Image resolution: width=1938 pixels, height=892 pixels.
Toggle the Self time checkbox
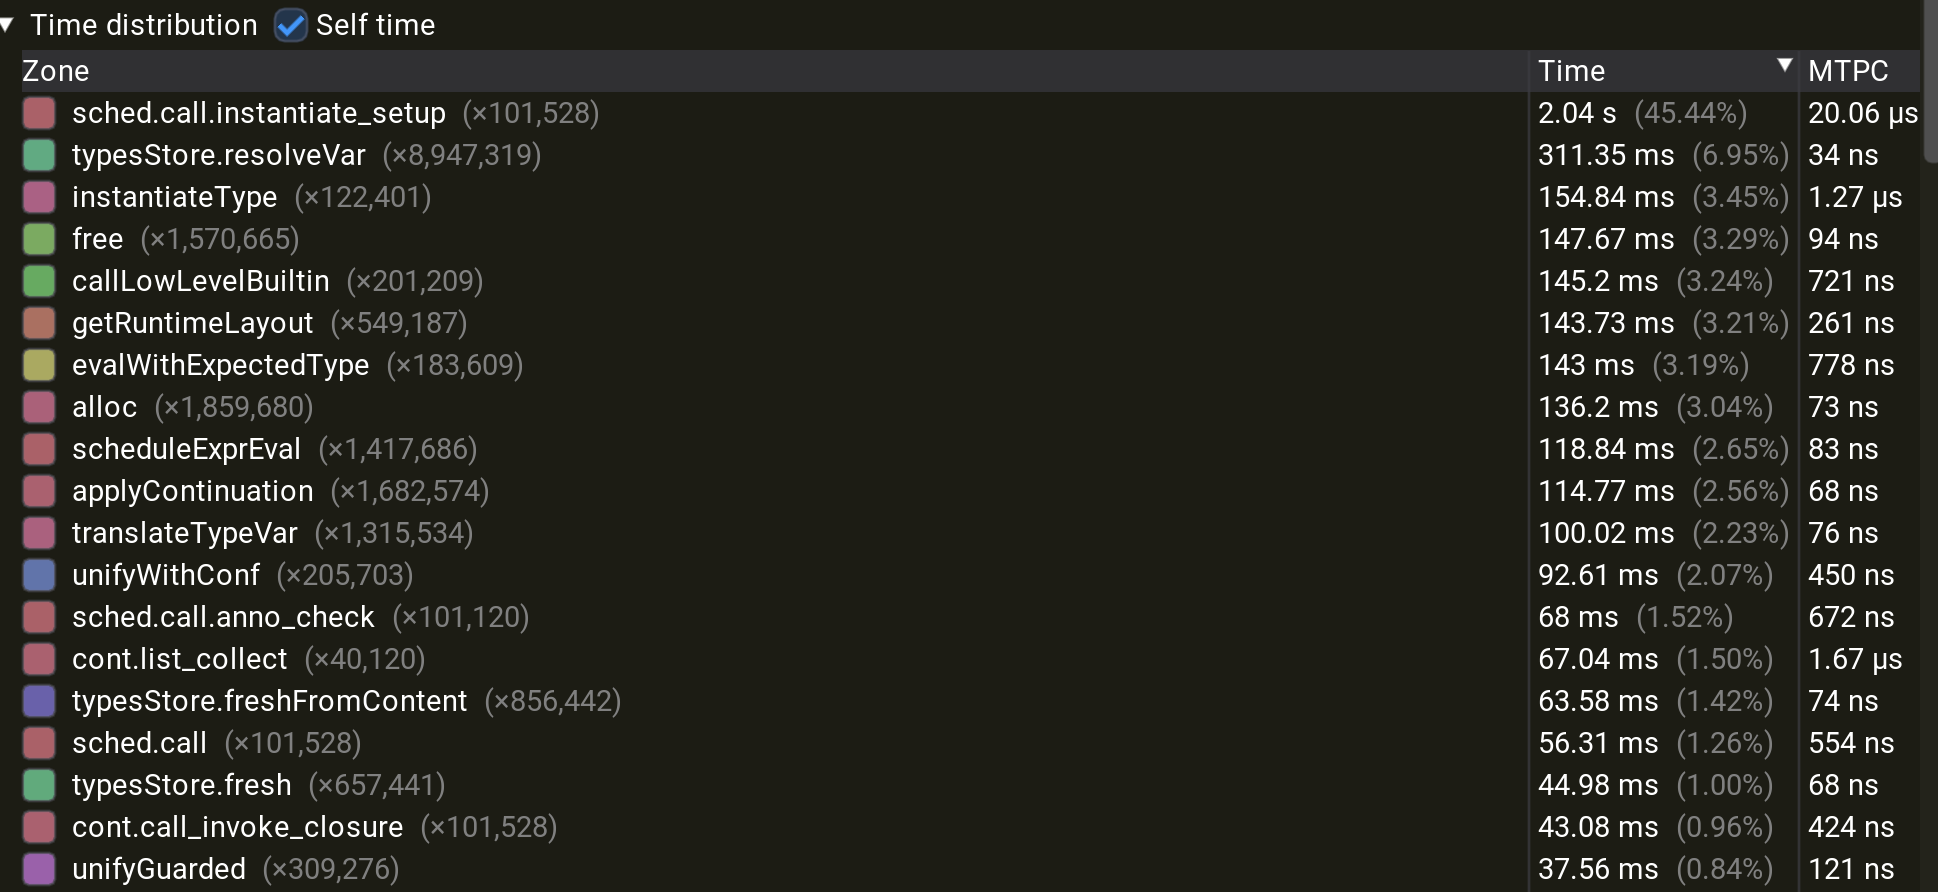pos(291,25)
